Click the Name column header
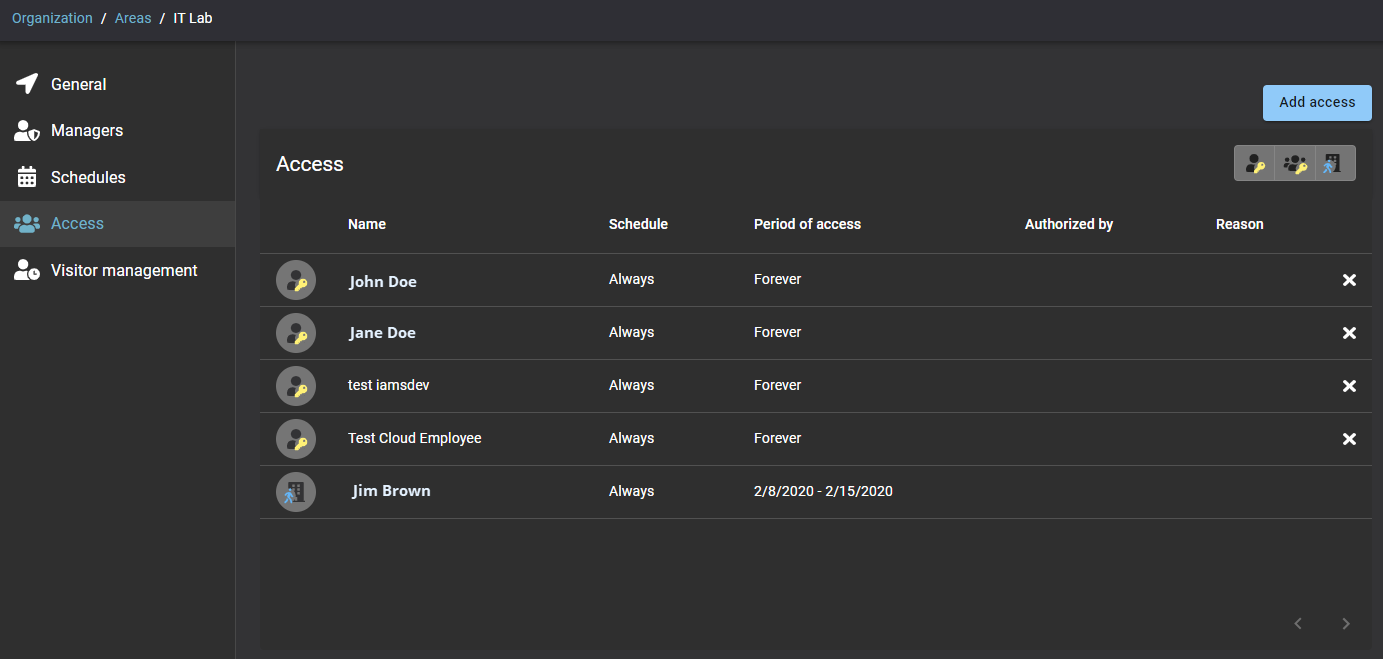 [x=367, y=224]
